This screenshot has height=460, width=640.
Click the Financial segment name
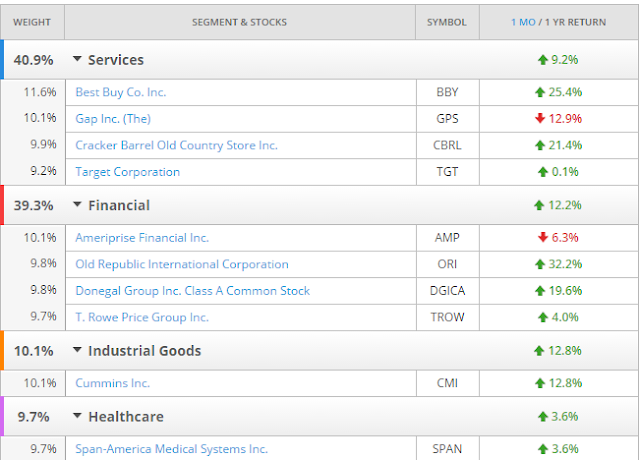(119, 205)
